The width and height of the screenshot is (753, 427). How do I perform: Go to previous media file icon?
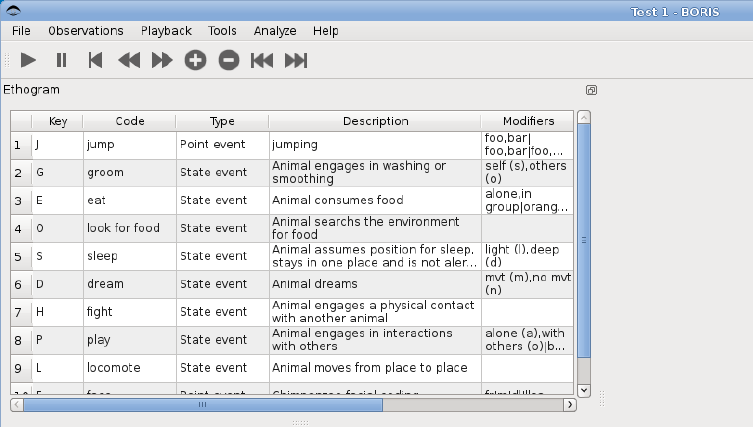[262, 61]
